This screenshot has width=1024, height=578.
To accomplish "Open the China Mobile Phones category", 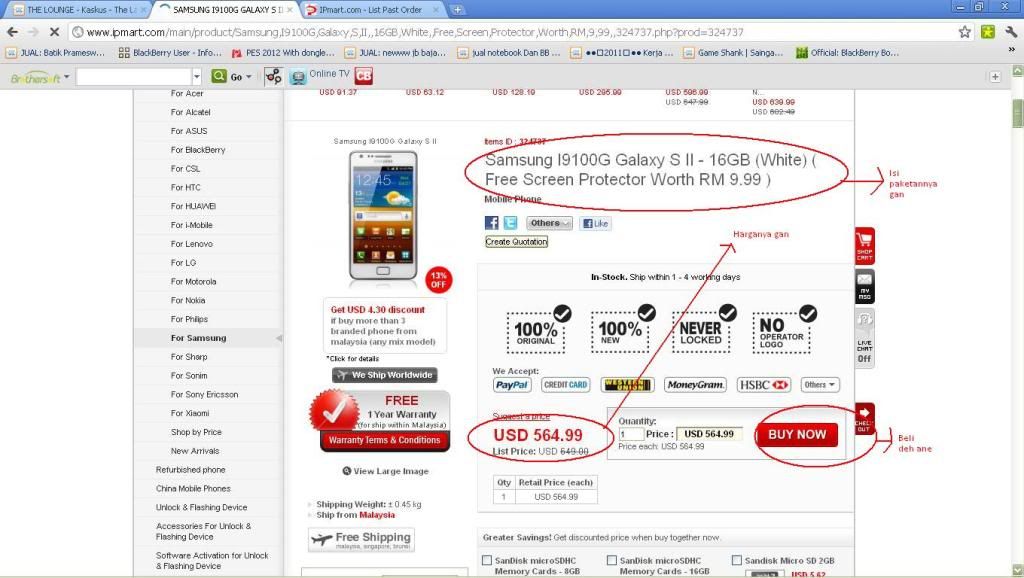I will tap(193, 489).
